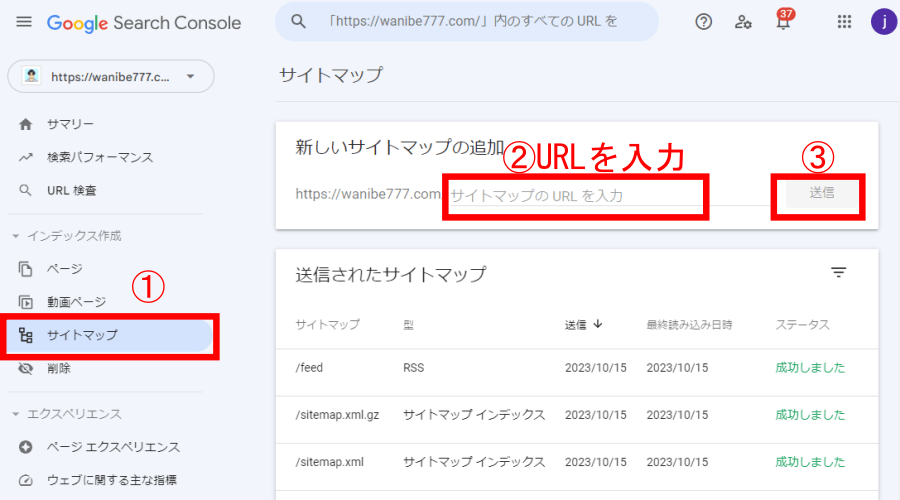This screenshot has width=900, height=500.
Task: Open 動画ページ report
Action: tap(76, 302)
